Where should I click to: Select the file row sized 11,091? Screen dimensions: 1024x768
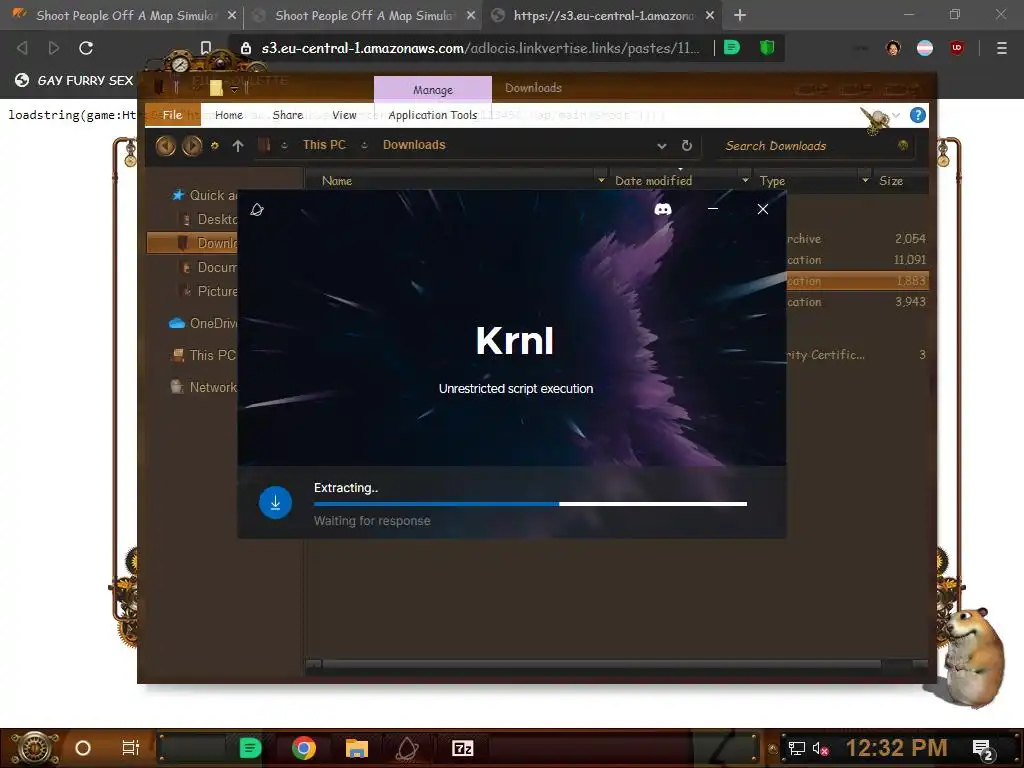[857, 260]
